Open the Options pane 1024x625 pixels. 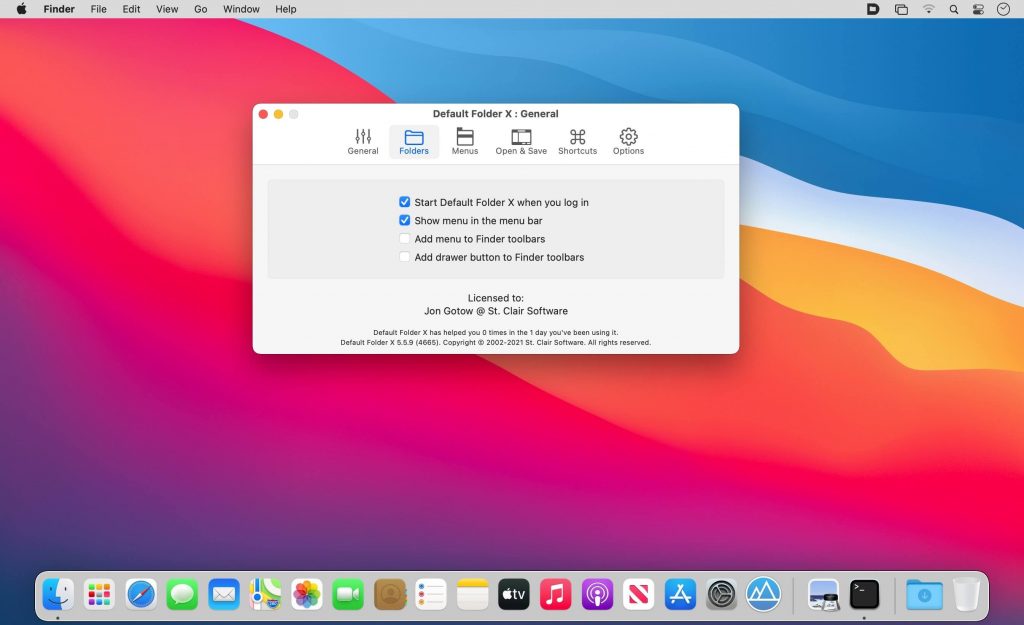(x=628, y=141)
